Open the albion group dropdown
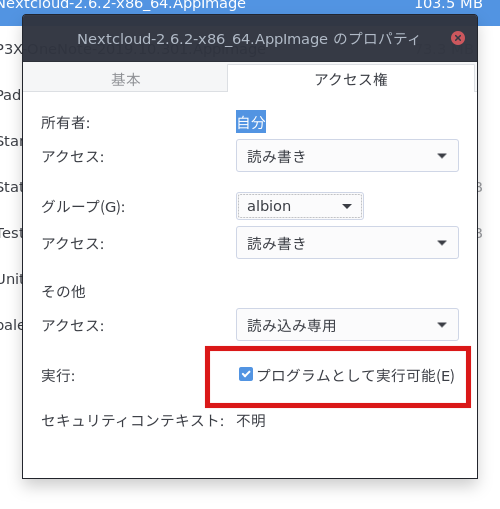500x509 pixels. (300, 206)
